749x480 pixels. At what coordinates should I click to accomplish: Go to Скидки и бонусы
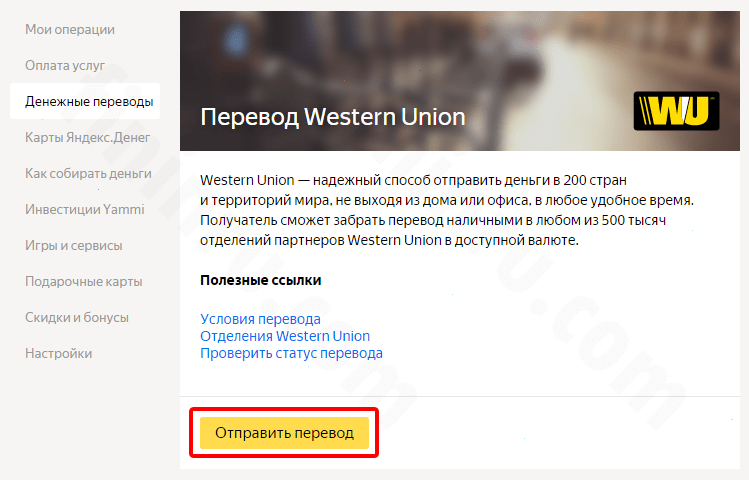pyautogui.click(x=77, y=318)
